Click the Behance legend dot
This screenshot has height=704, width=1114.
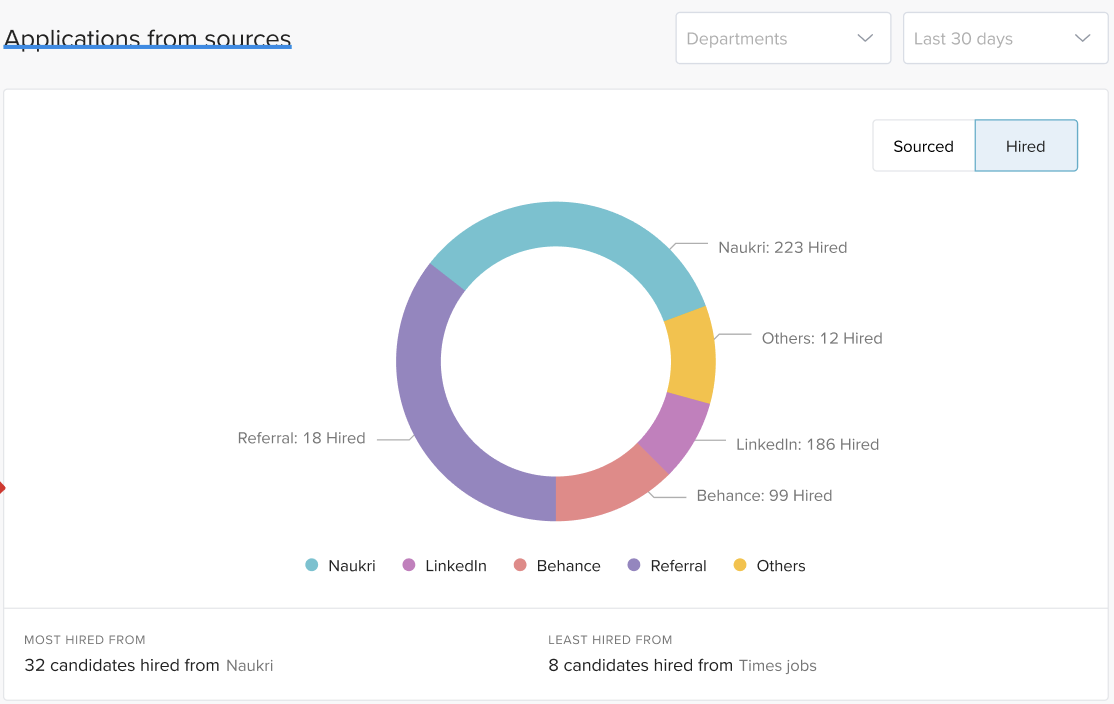520,566
